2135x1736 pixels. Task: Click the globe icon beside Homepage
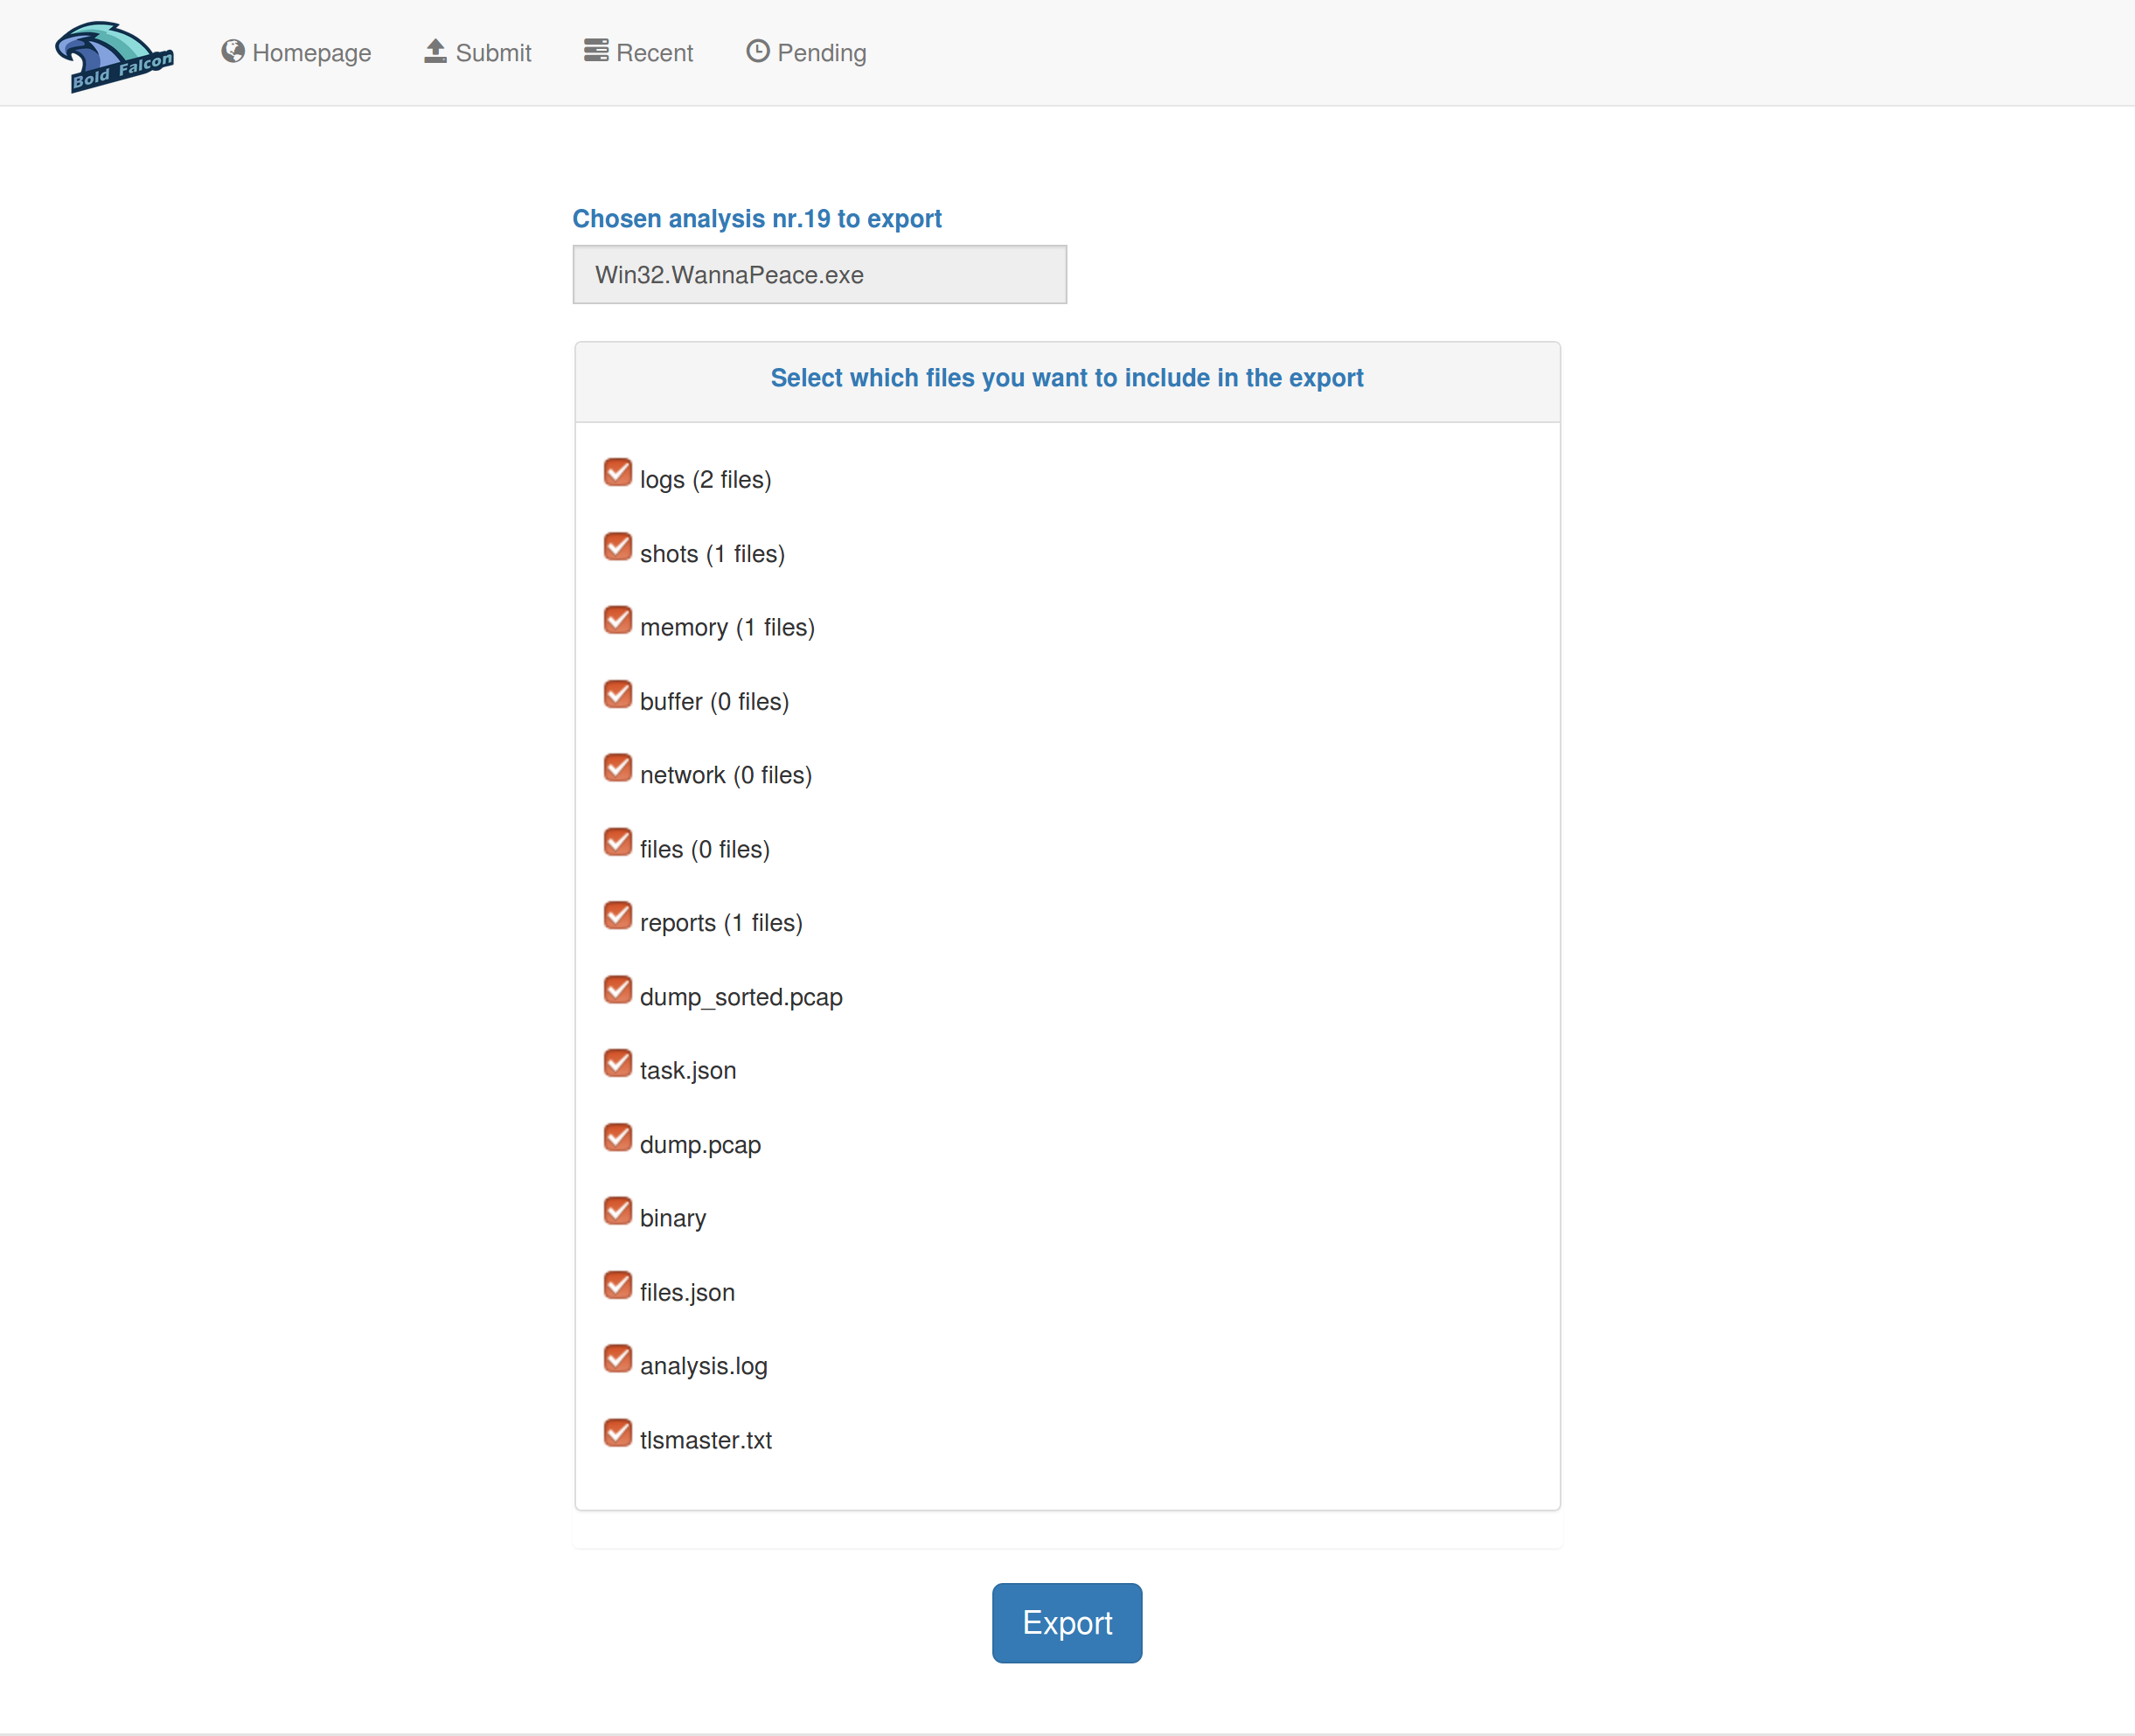click(233, 51)
